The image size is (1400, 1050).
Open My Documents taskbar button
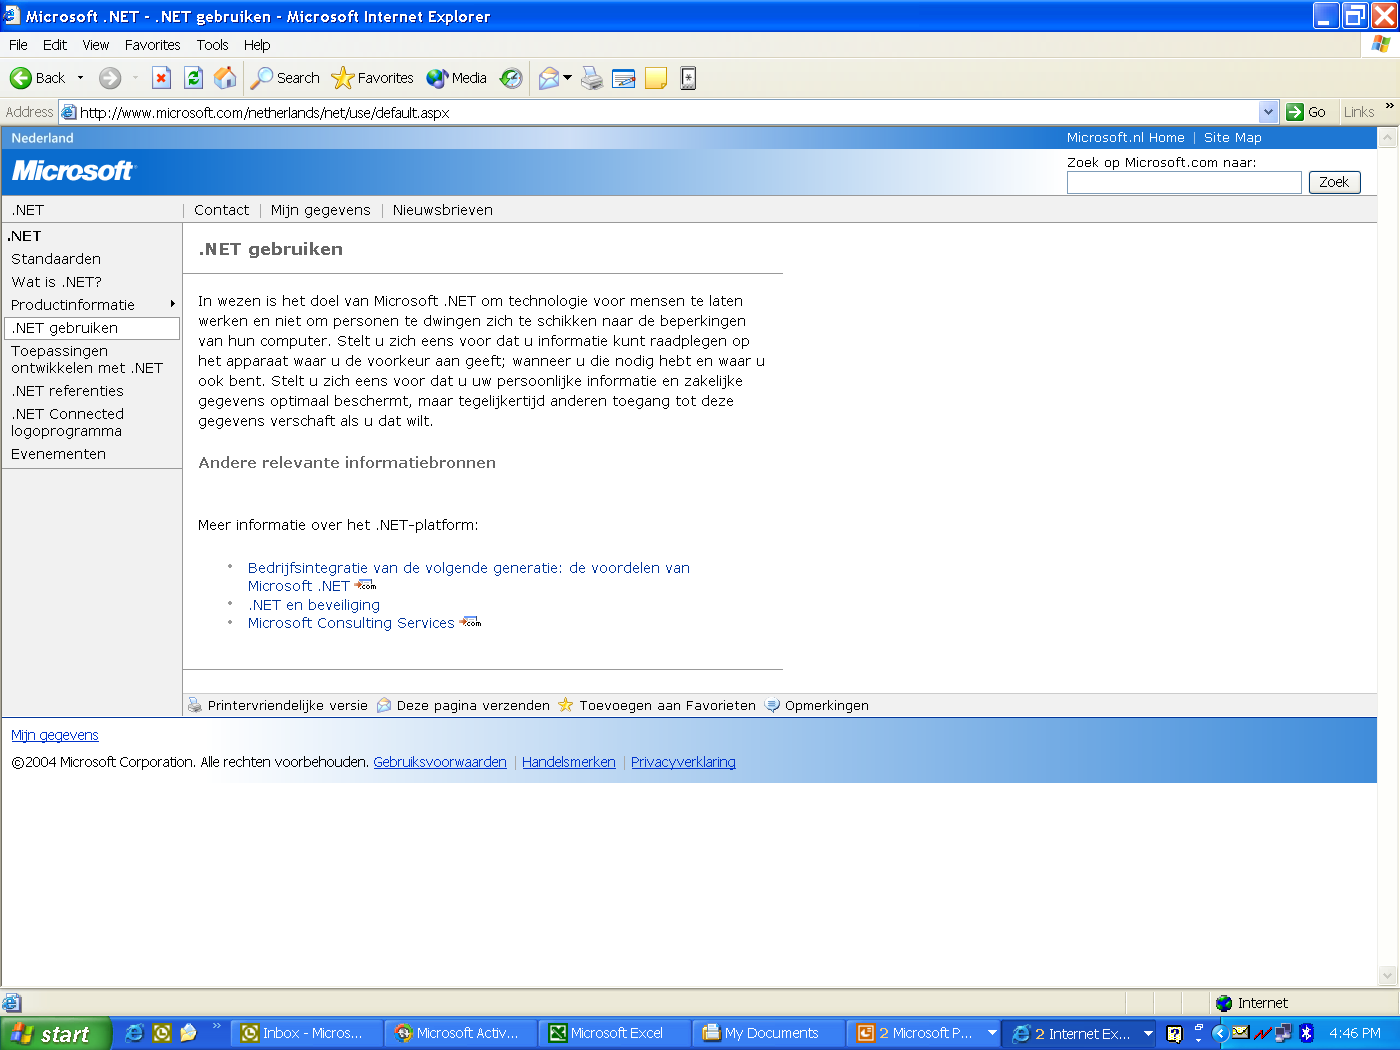pyautogui.click(x=769, y=1033)
